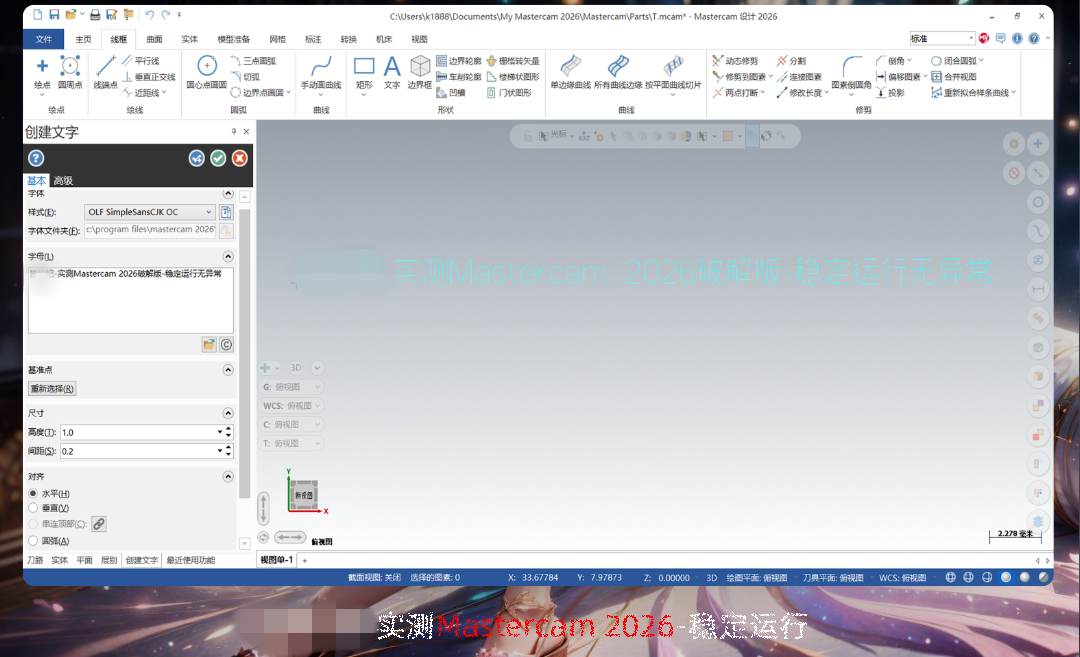The height and width of the screenshot is (657, 1080).
Task: Click the 文字 text tool
Action: tap(392, 74)
